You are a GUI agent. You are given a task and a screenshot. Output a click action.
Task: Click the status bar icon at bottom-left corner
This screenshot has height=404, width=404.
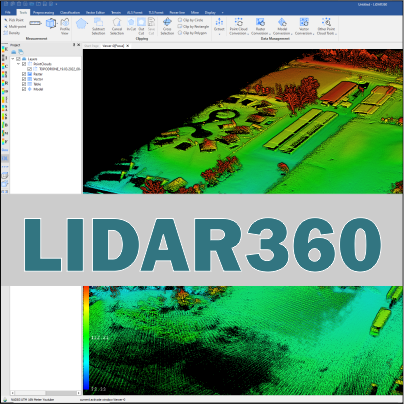coord(5,399)
